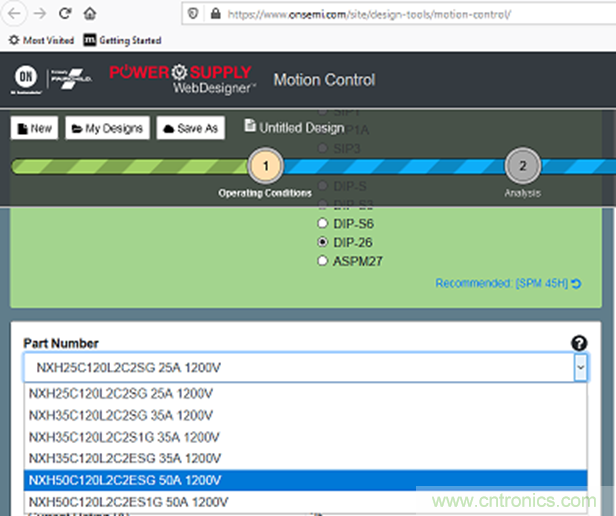The image size is (616, 516).
Task: Select the DIP-S6 radio option
Action: 323,223
